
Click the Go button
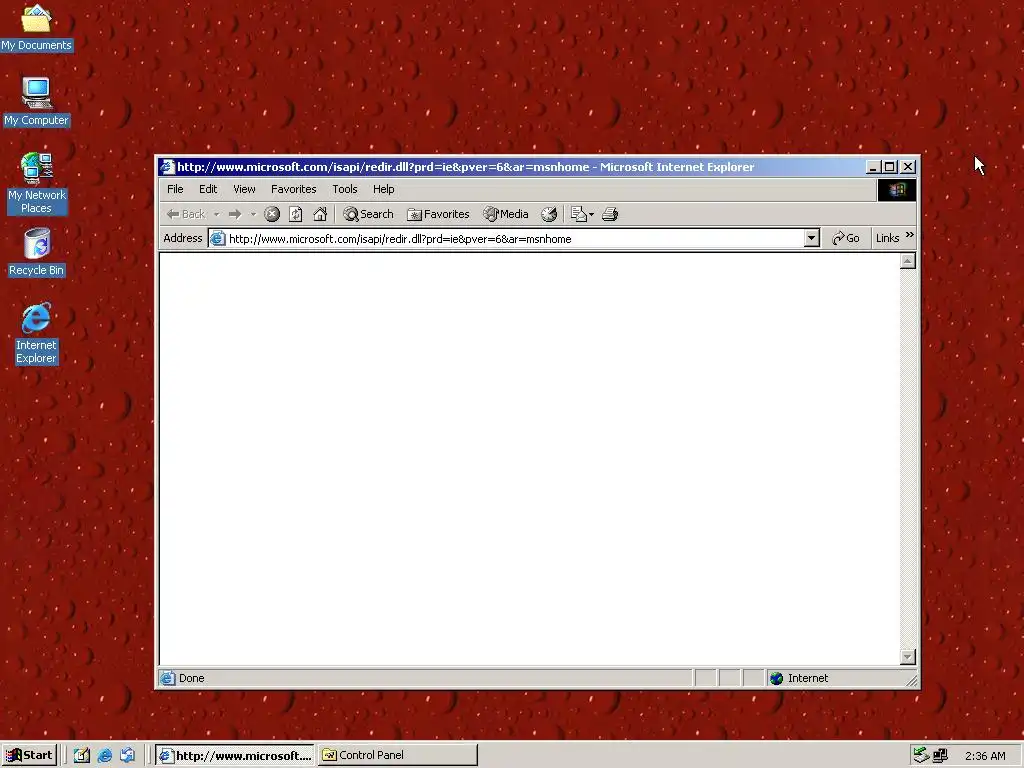(x=846, y=238)
